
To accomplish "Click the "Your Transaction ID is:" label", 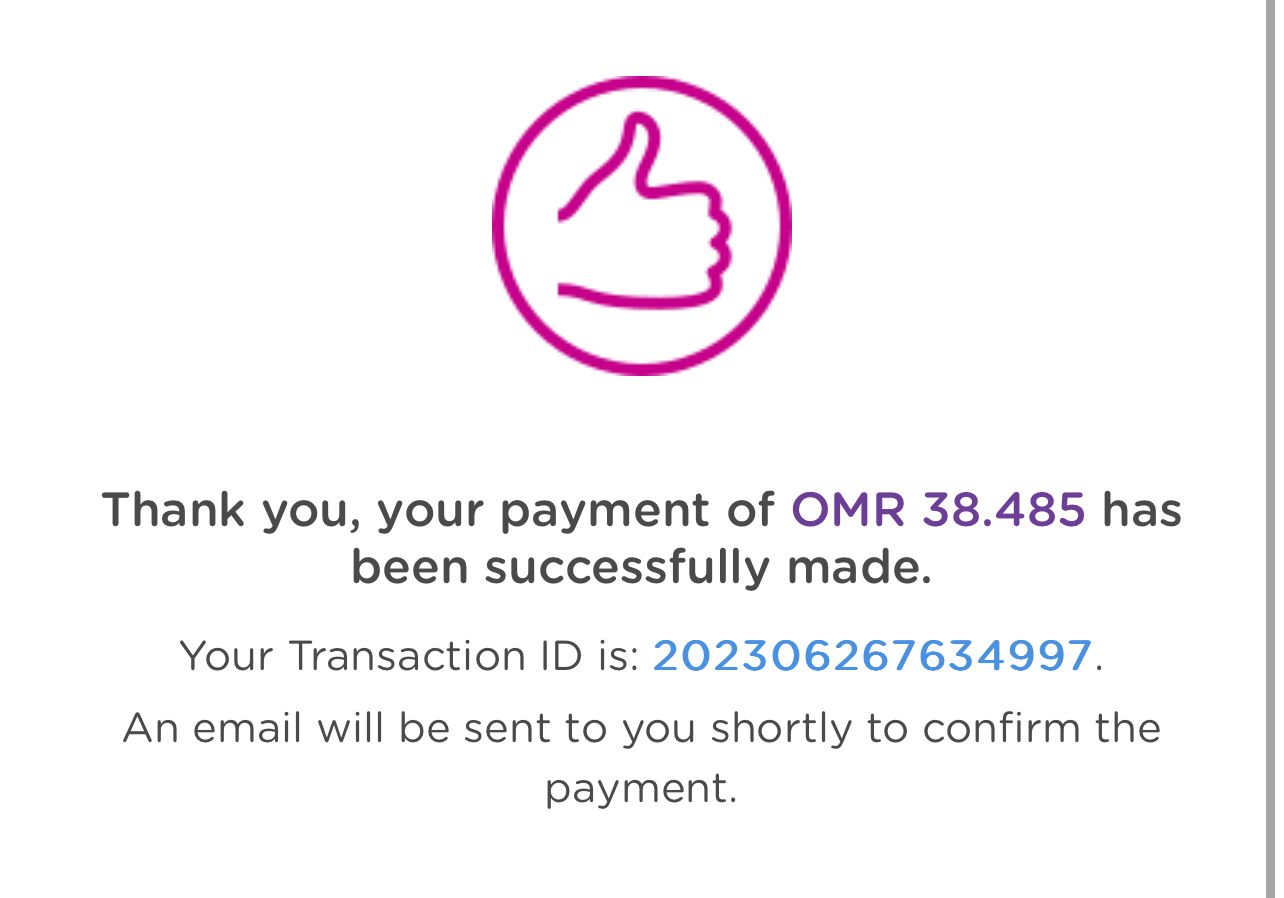I will (409, 656).
